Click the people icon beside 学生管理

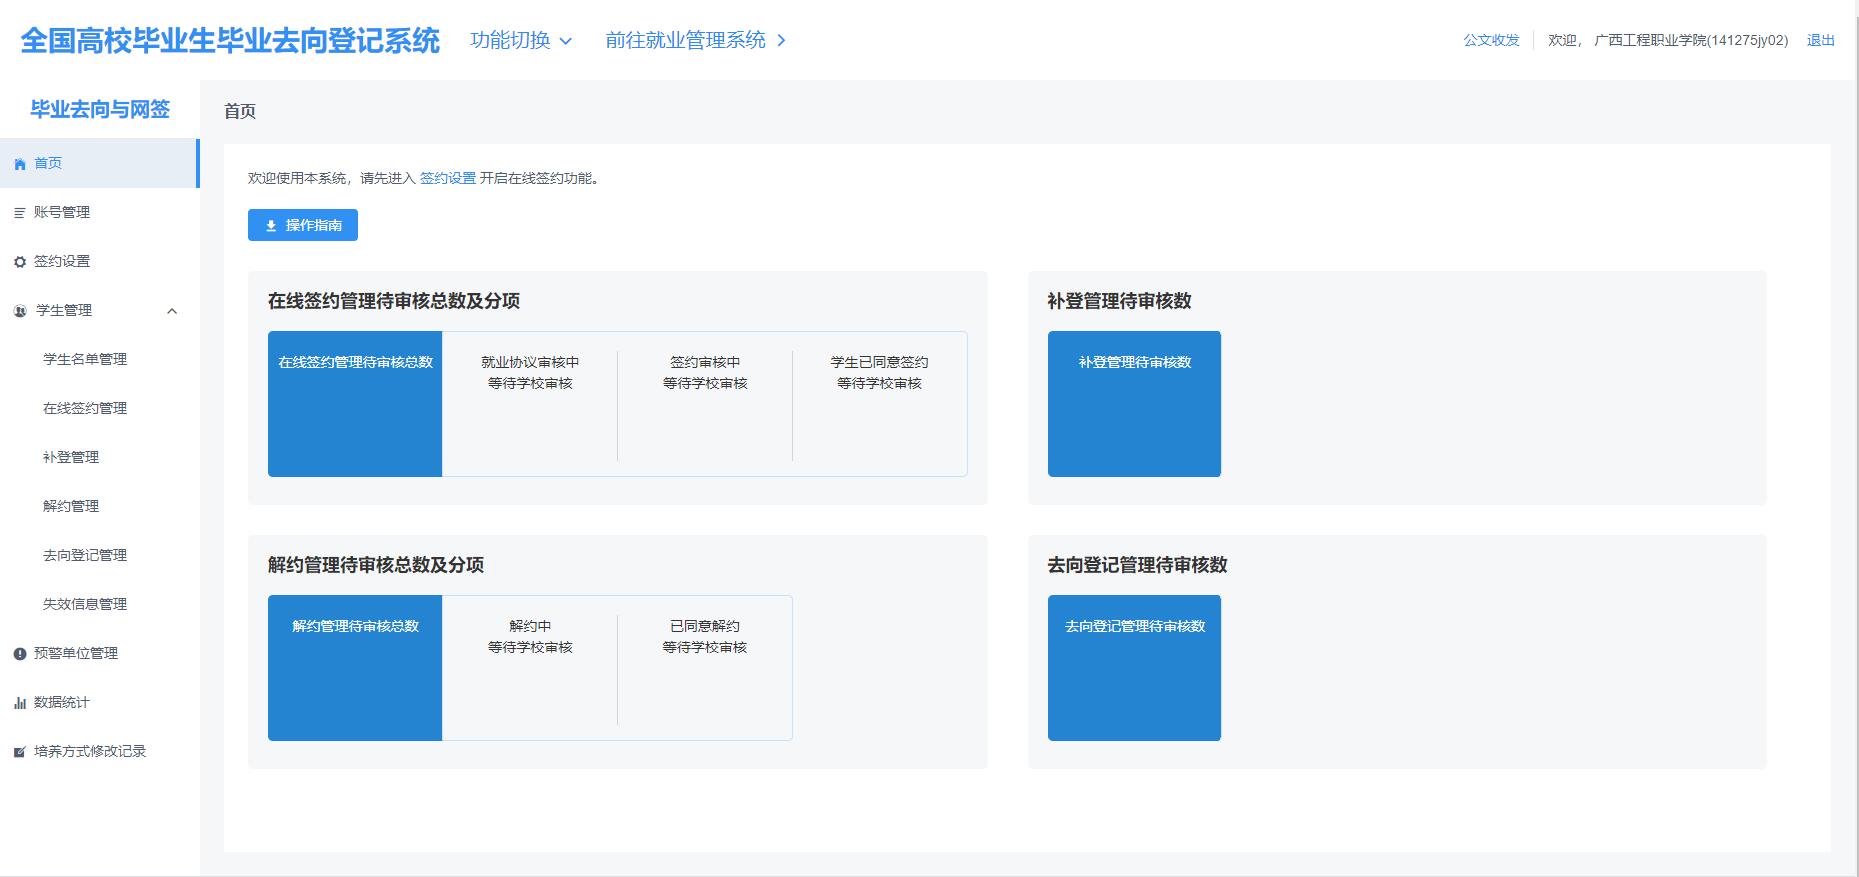coord(20,311)
